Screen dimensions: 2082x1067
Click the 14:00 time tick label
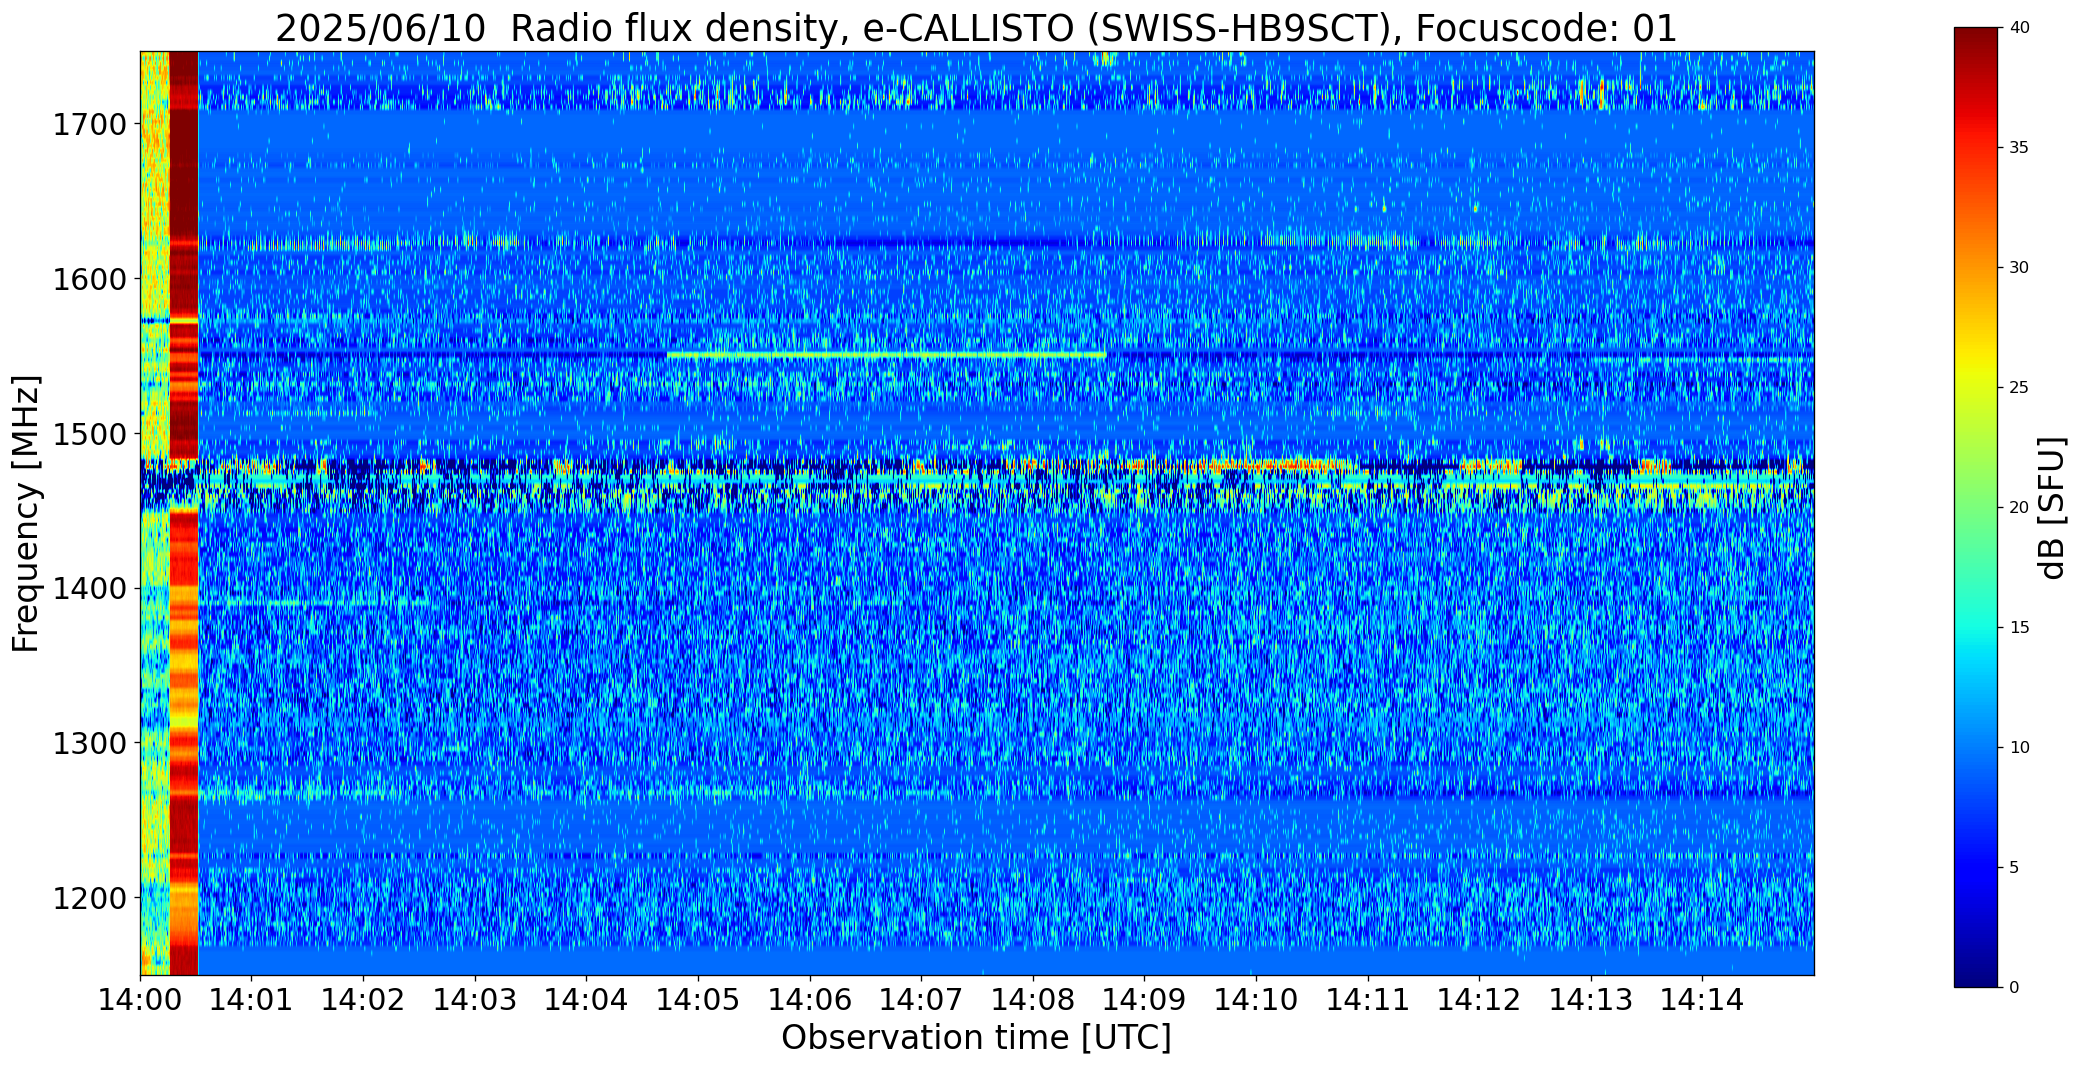[140, 1000]
